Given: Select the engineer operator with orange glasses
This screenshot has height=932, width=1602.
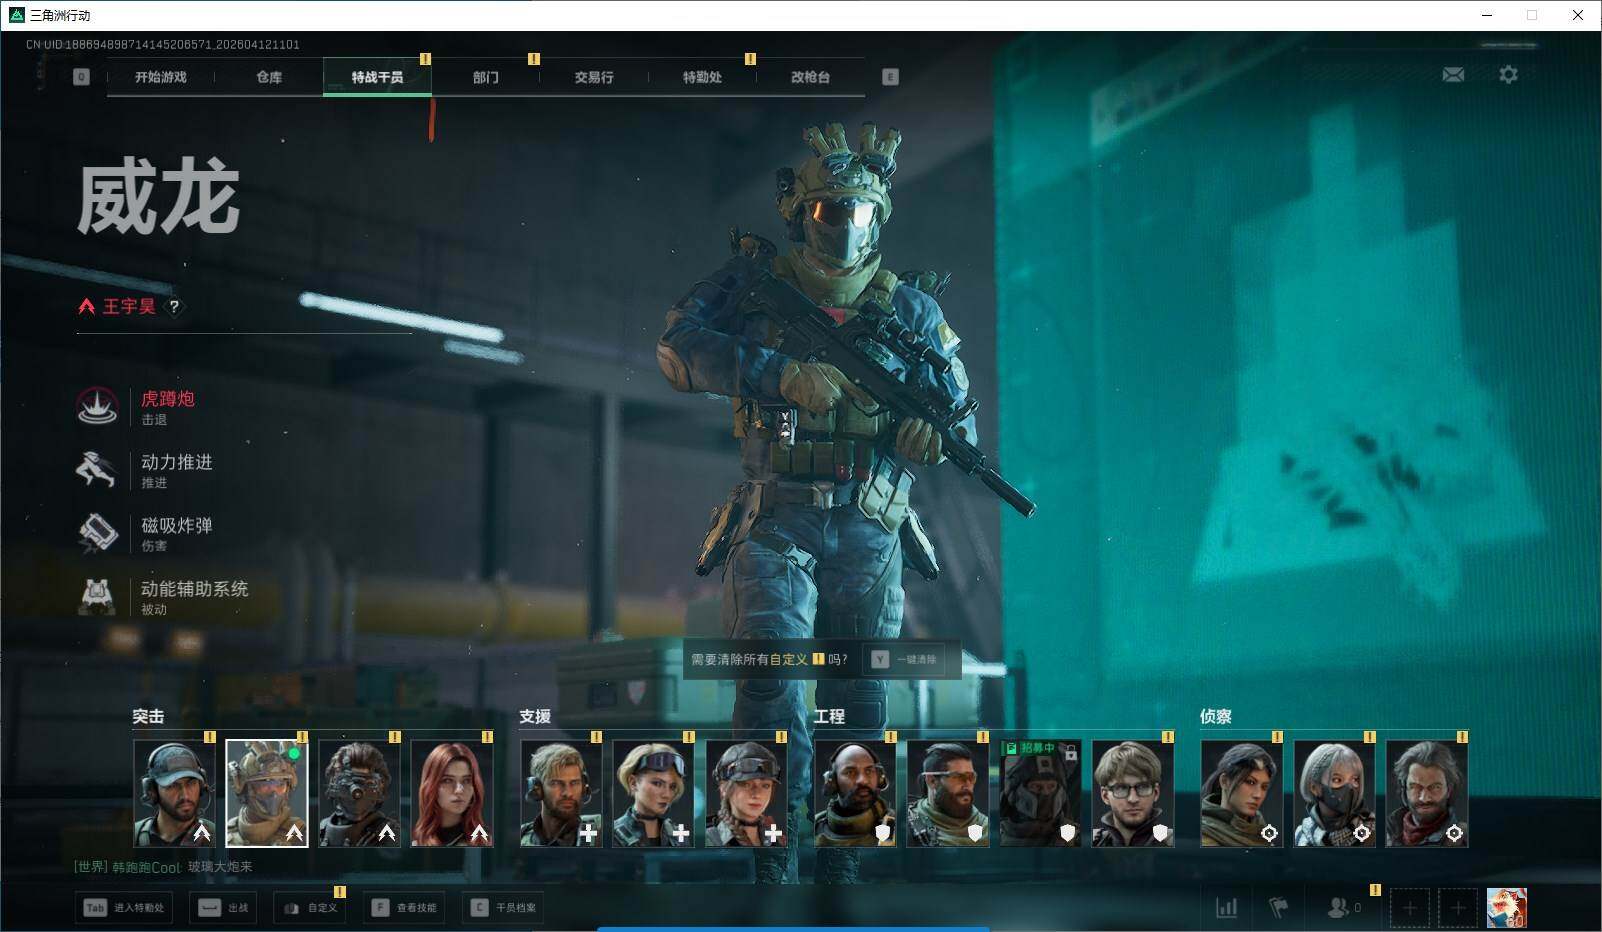Looking at the screenshot, I should pyautogui.click(x=948, y=794).
